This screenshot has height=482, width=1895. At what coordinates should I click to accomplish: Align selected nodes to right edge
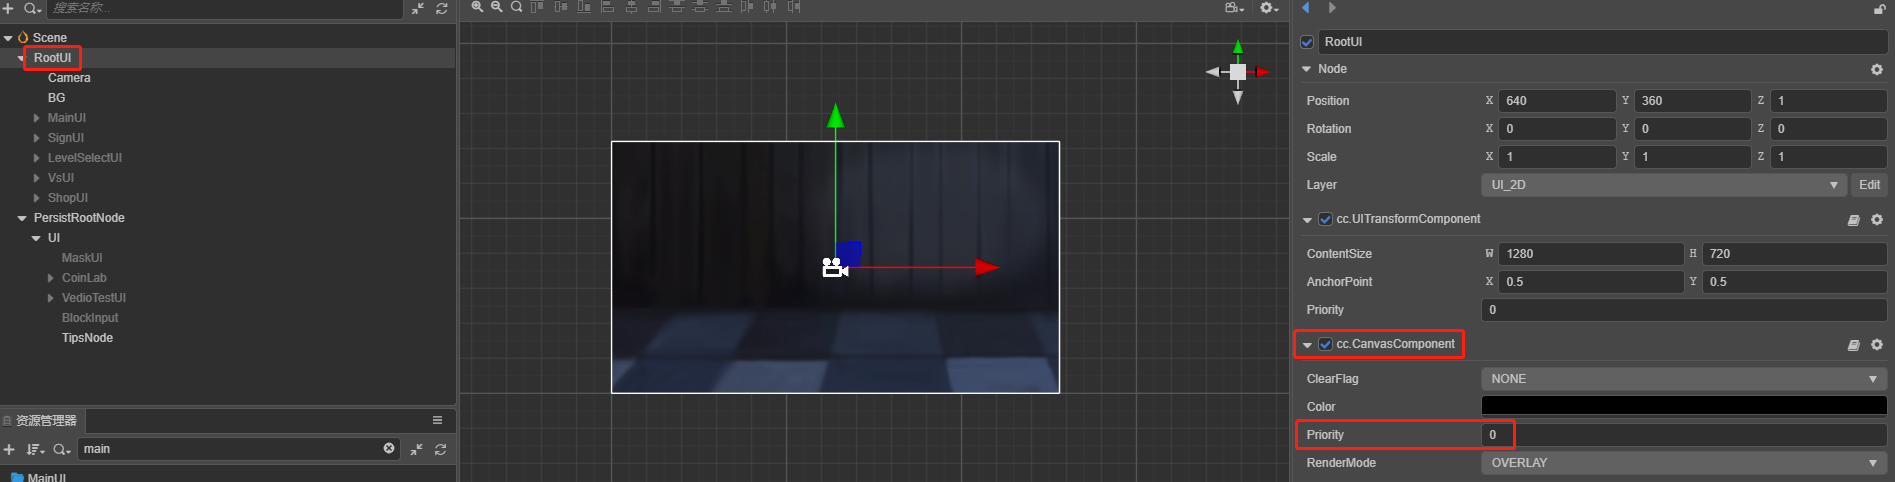click(x=654, y=6)
